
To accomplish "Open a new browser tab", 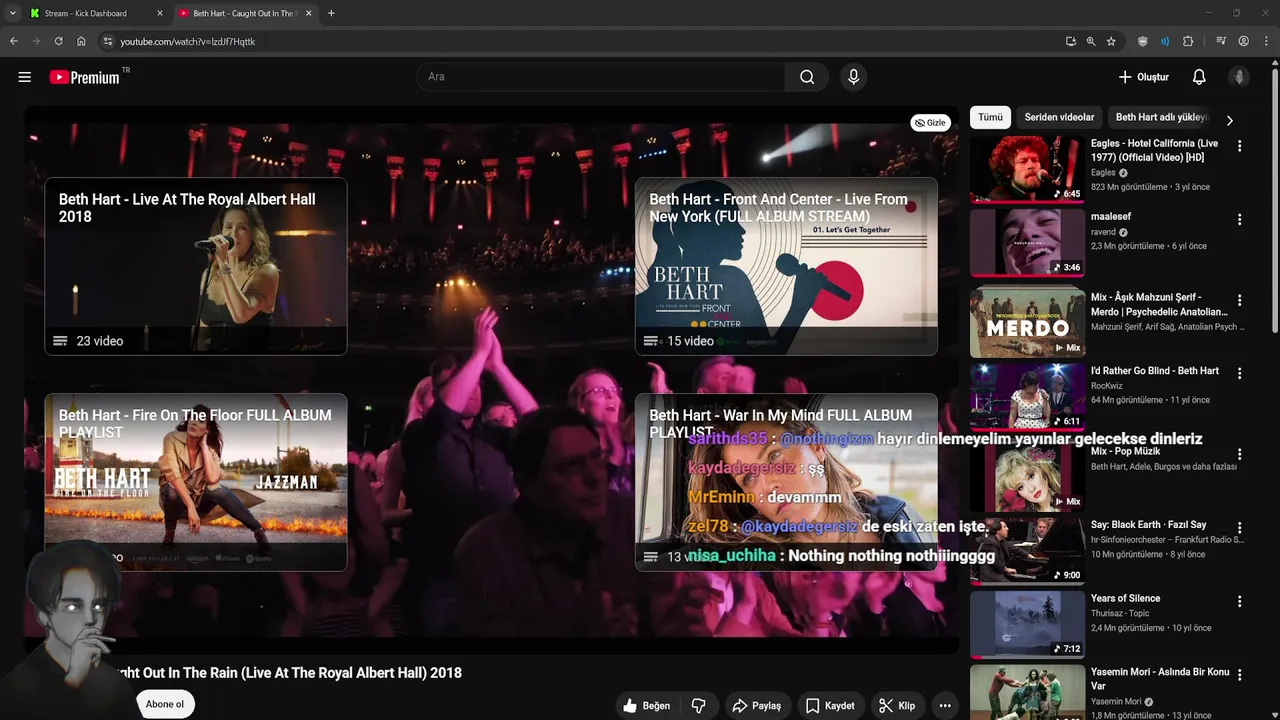I will pyautogui.click(x=331, y=13).
